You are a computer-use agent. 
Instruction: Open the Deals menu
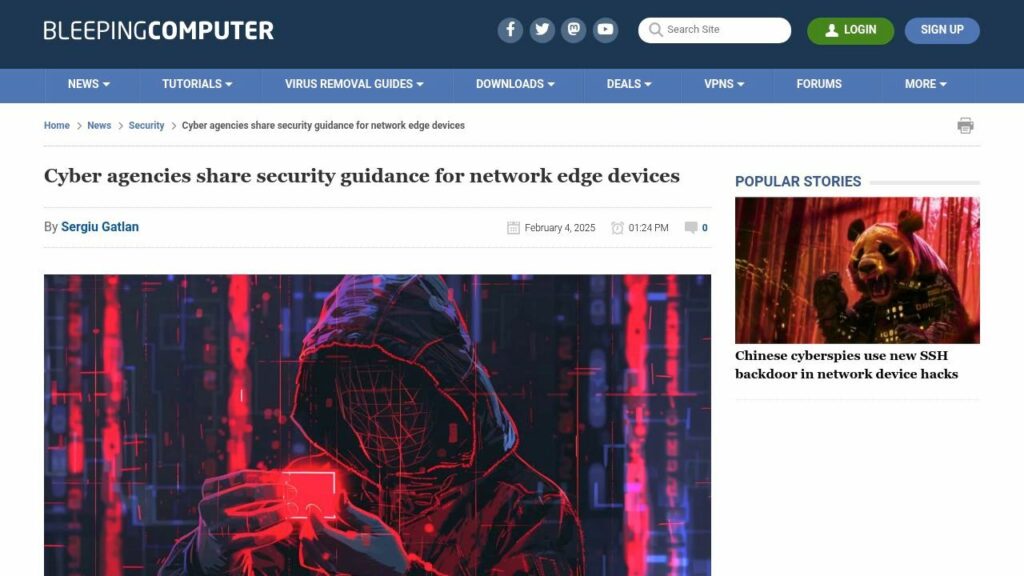(x=629, y=84)
